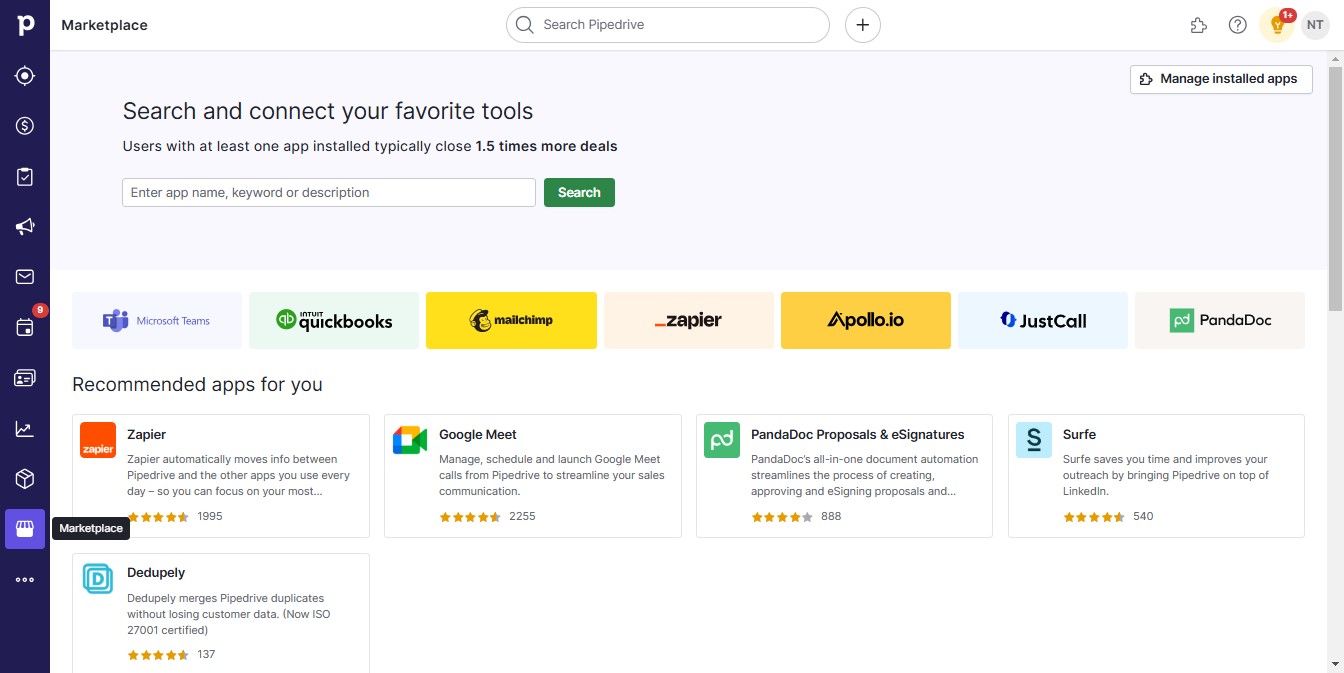Open the Apollo.io banner tile
The height and width of the screenshot is (673, 1344).
pyautogui.click(x=866, y=321)
